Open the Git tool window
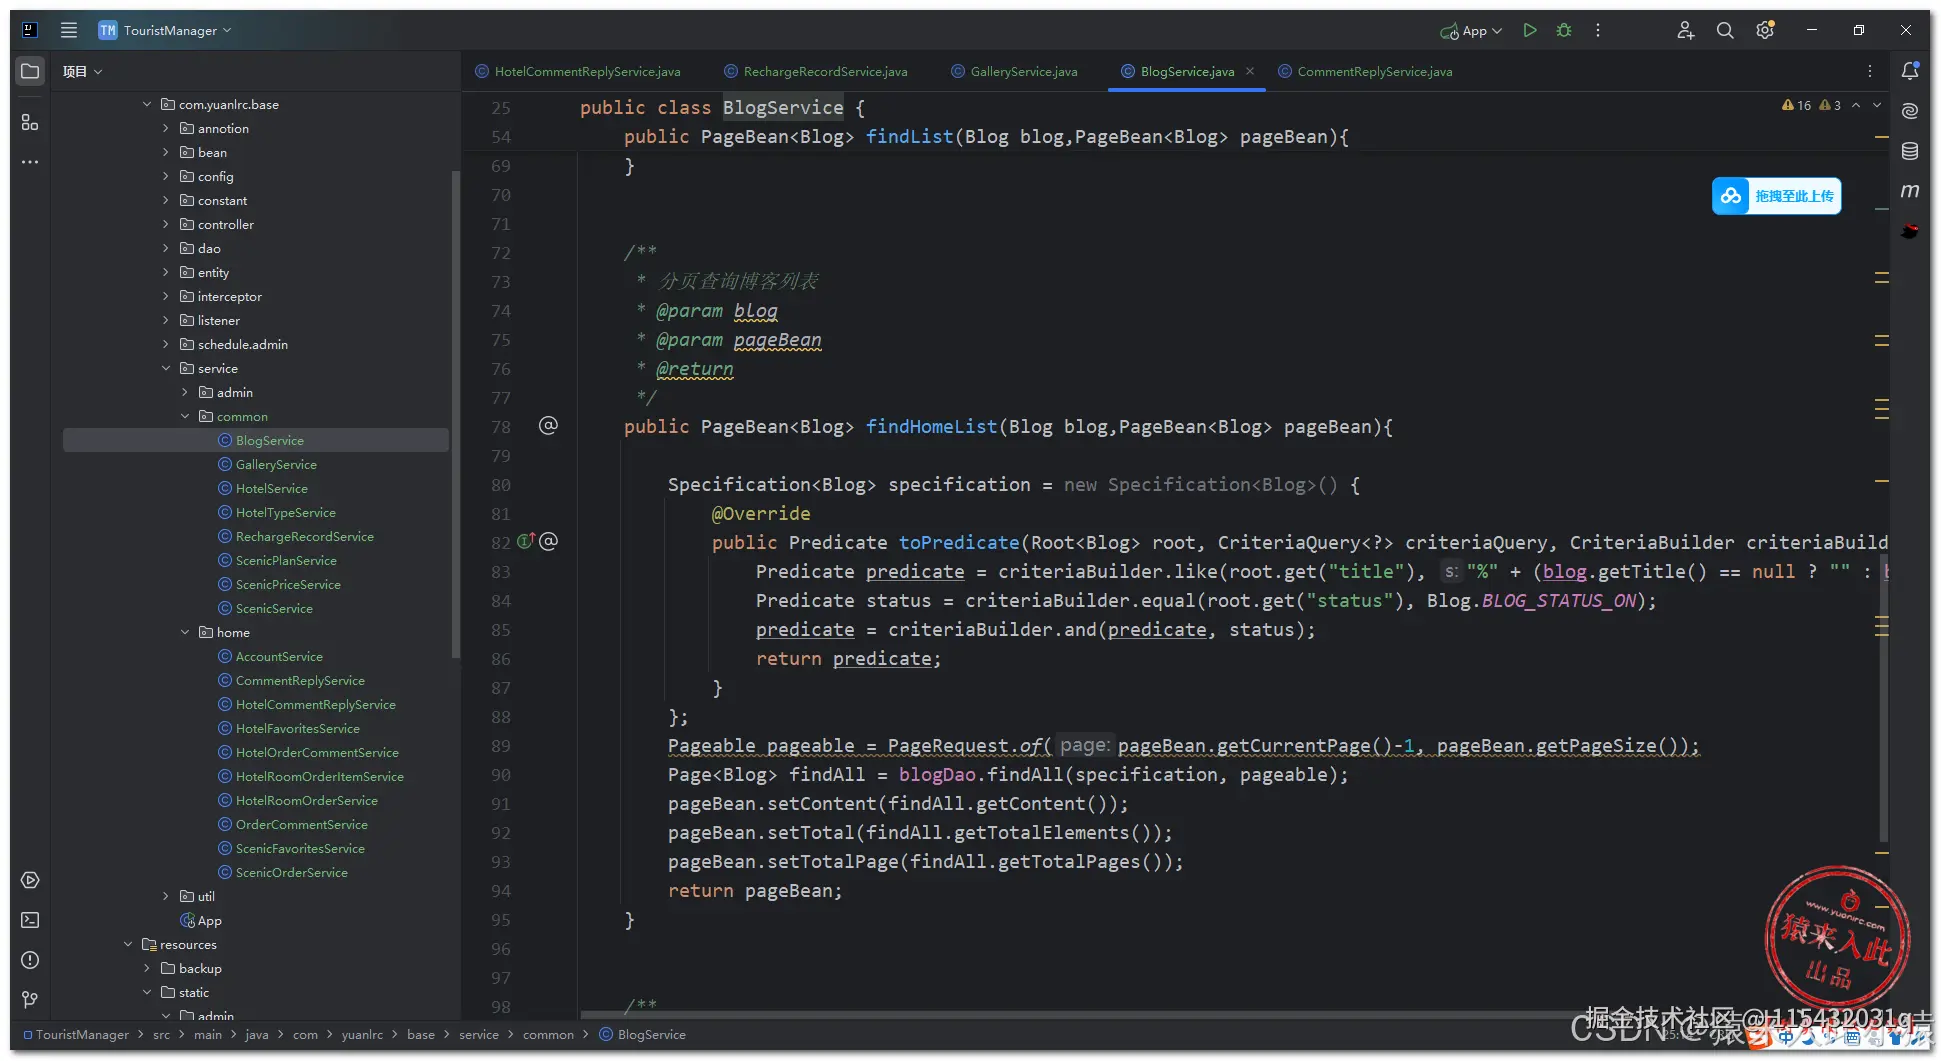This screenshot has height=1061, width=1941. click(x=30, y=1000)
